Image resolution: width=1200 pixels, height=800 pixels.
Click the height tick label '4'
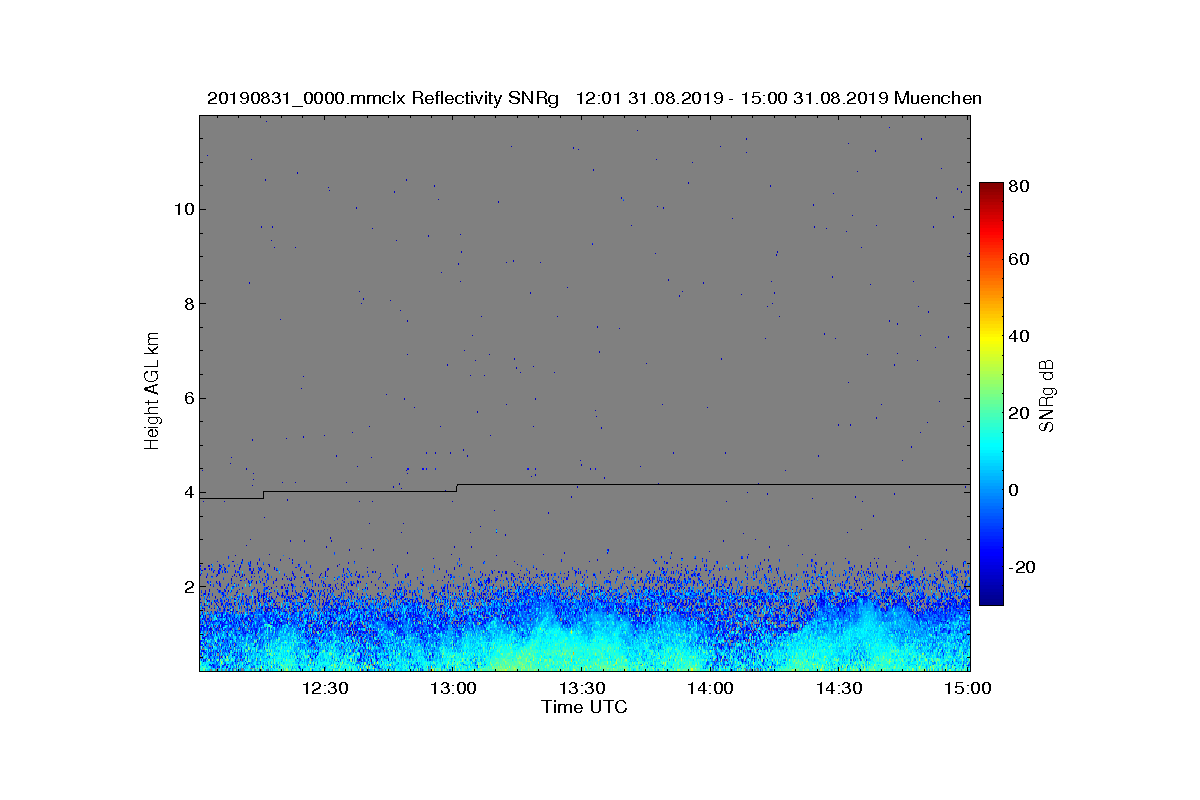click(188, 492)
